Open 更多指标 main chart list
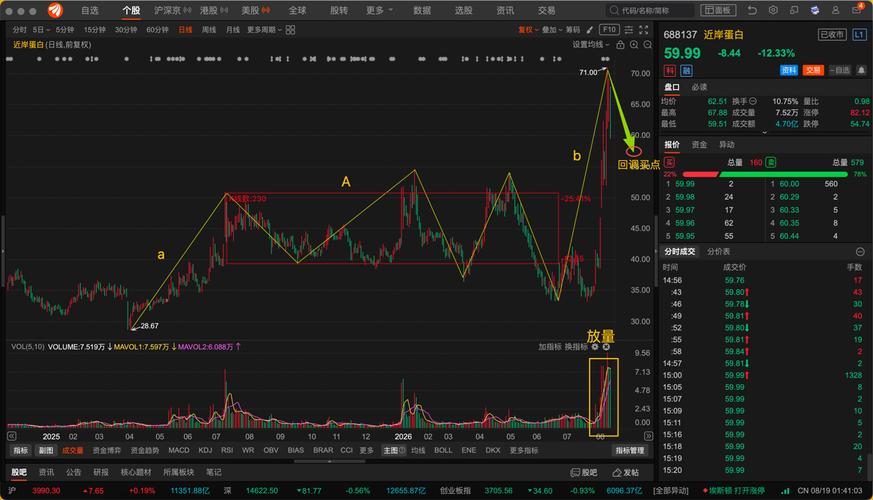This screenshot has height=500, width=873. click(x=524, y=450)
